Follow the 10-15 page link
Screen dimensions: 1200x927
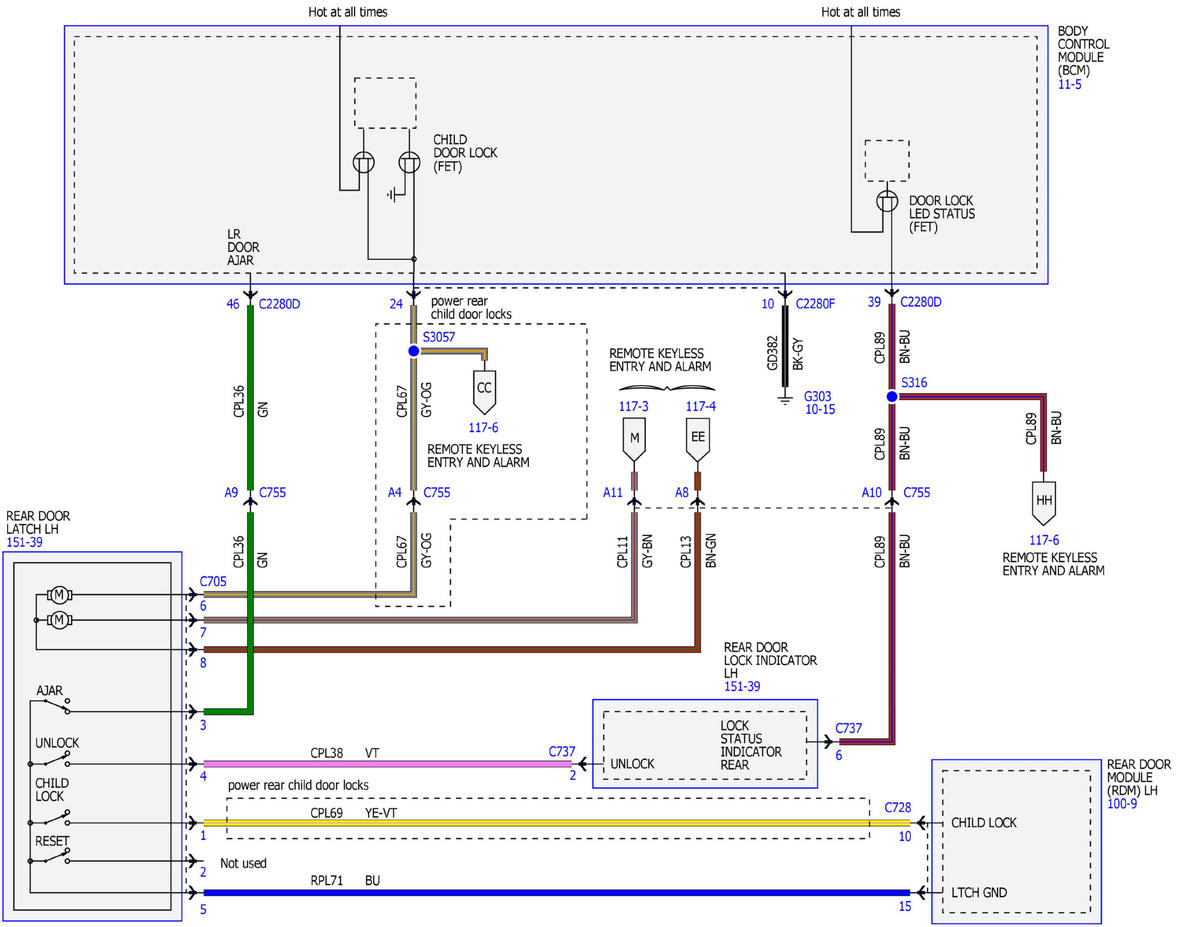click(x=819, y=410)
